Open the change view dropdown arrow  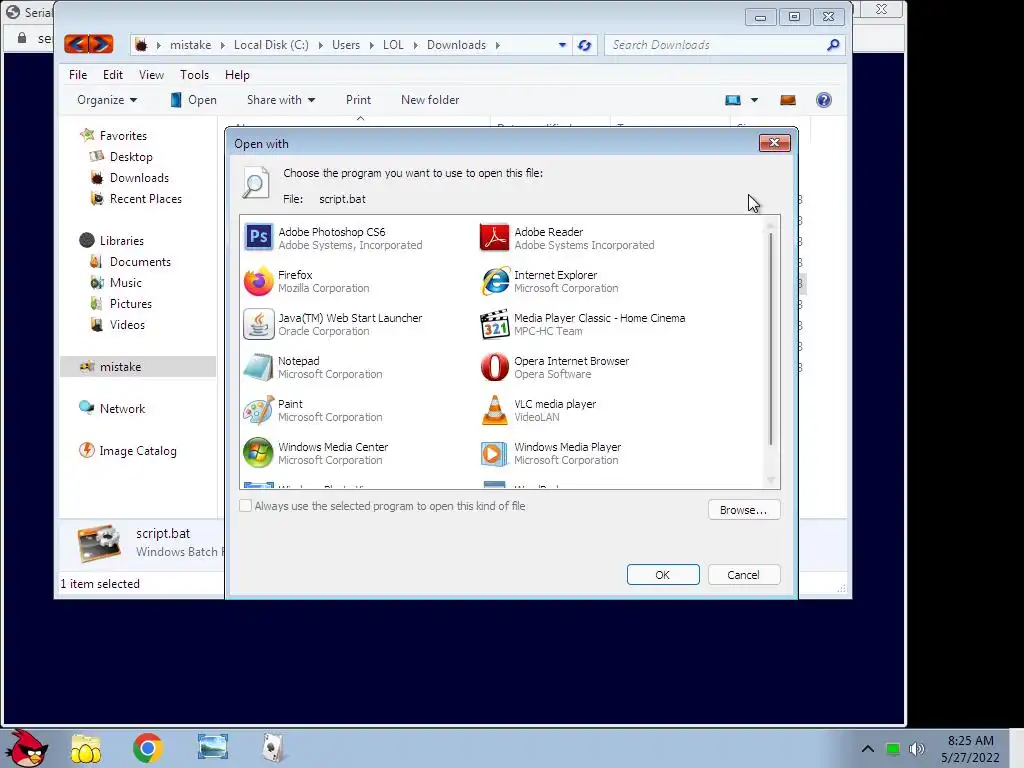pos(754,100)
